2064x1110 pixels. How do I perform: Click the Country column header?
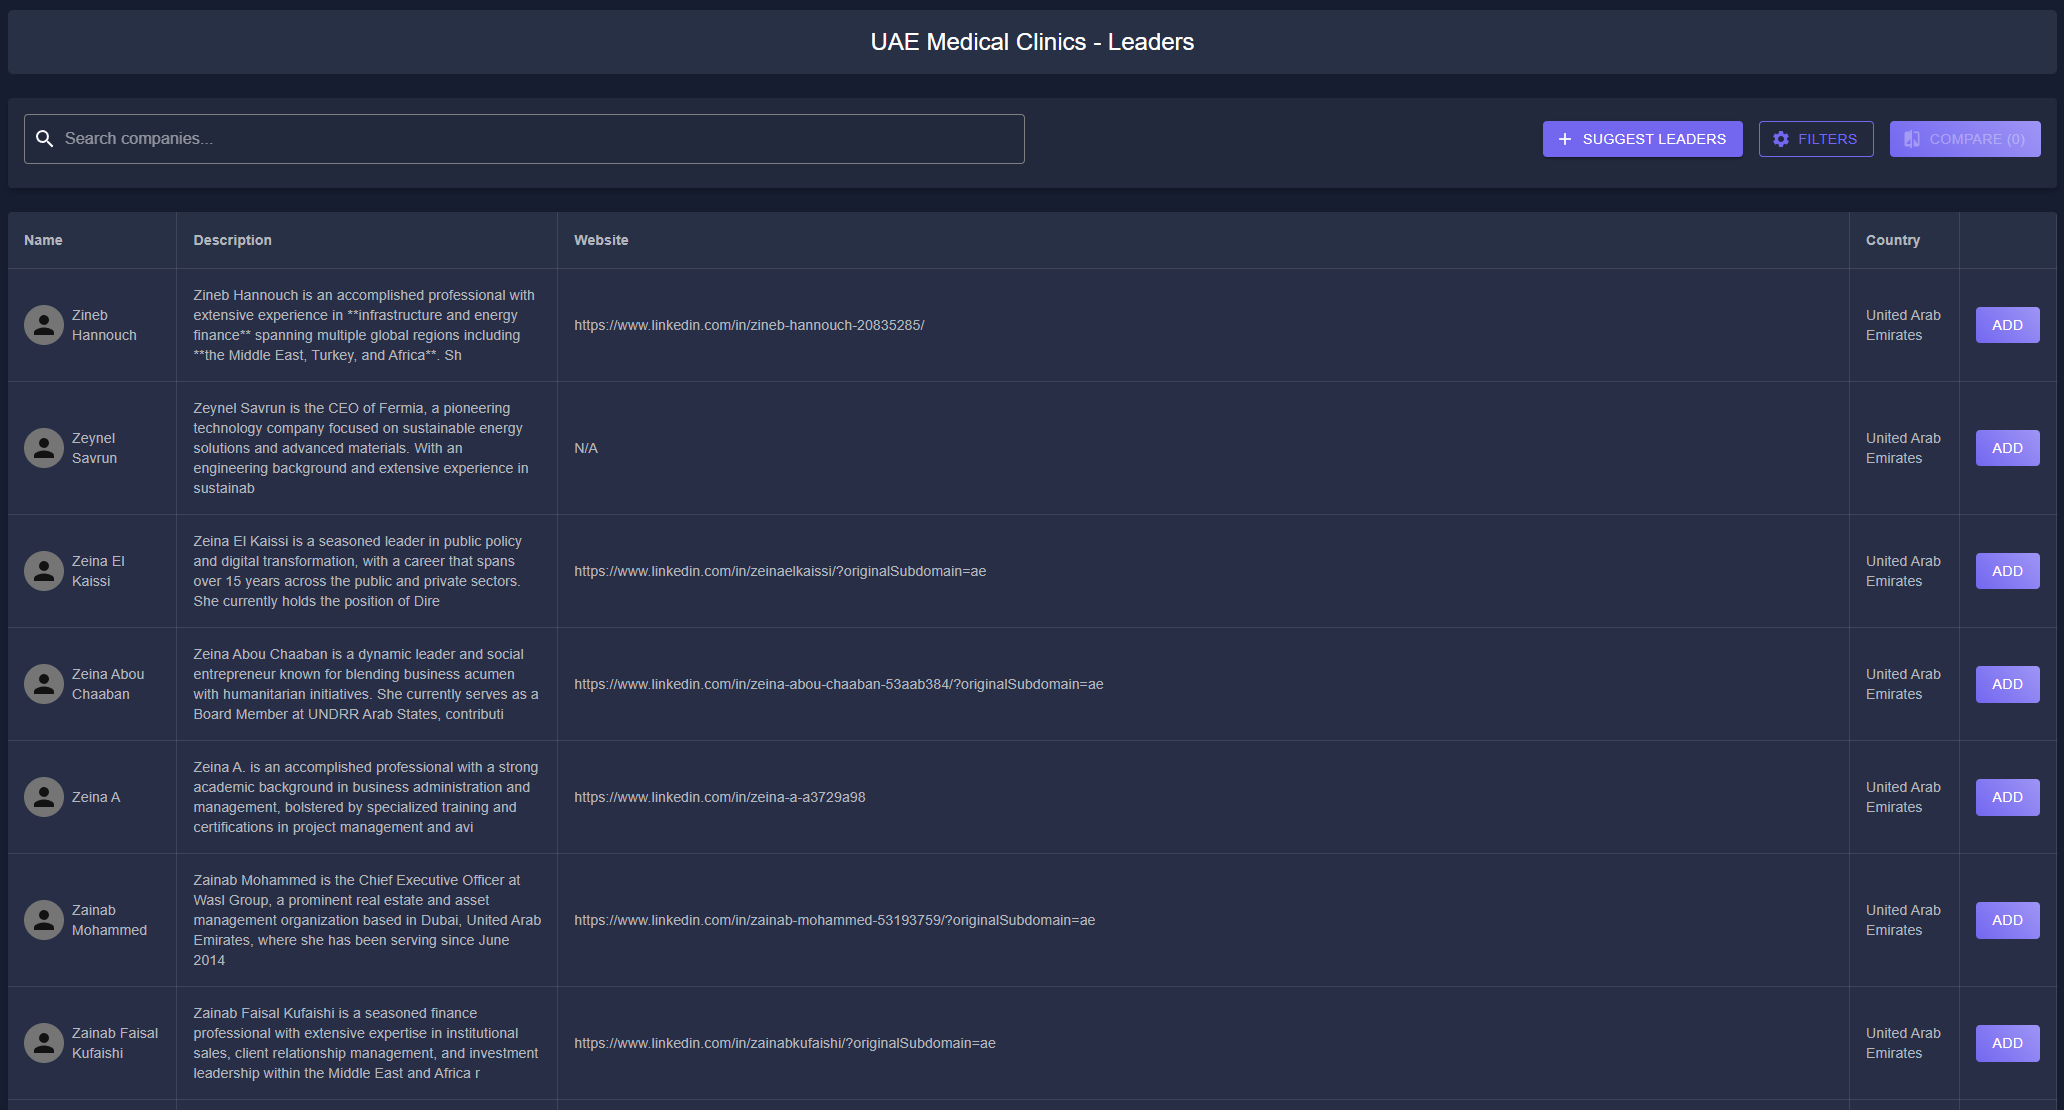1892,240
